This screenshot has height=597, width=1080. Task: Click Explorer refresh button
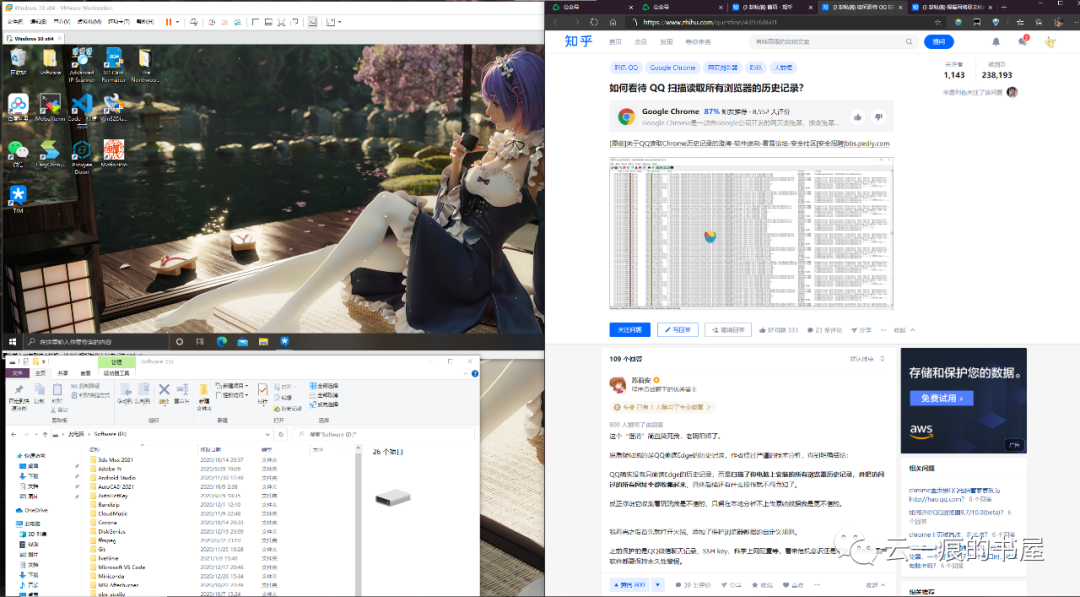pyautogui.click(x=280, y=434)
